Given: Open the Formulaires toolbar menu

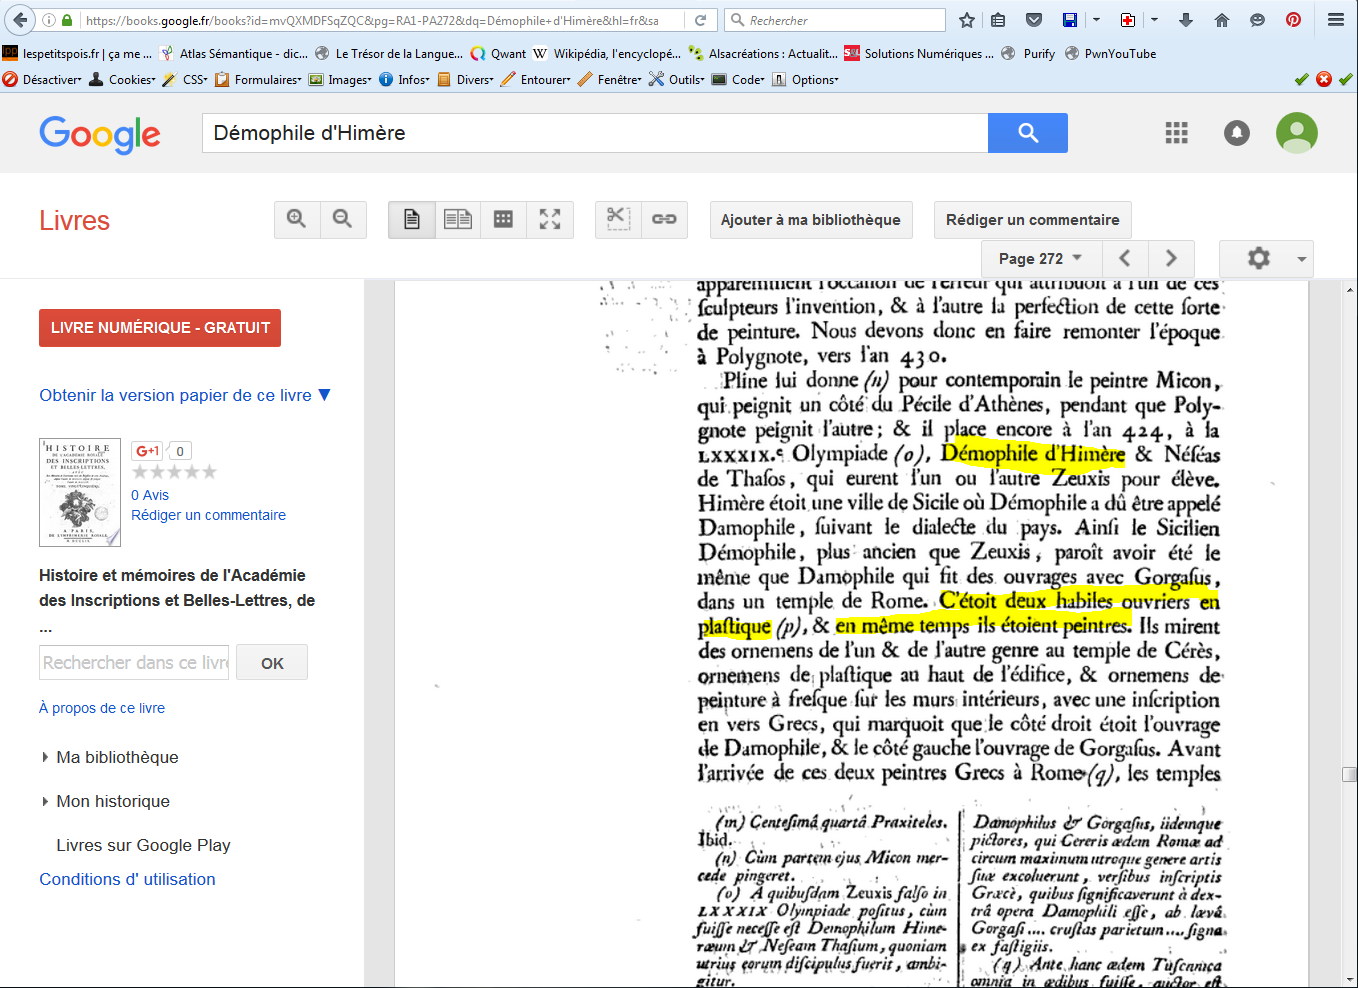Looking at the screenshot, I should [x=259, y=80].
